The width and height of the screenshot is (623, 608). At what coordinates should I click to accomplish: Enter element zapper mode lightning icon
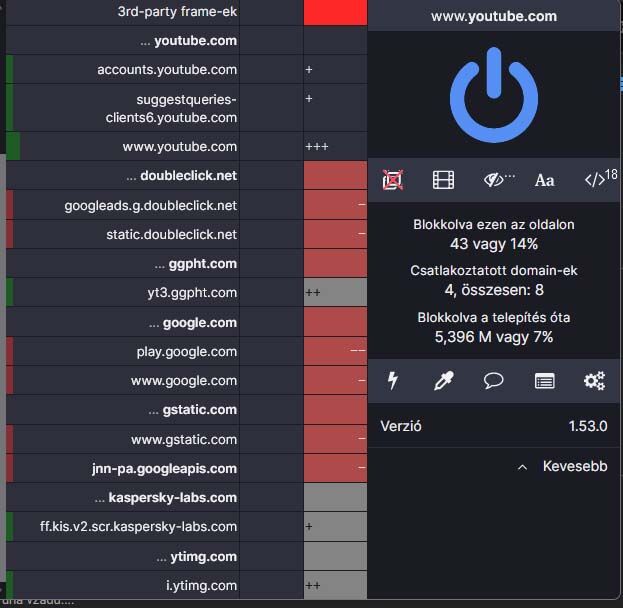click(393, 381)
